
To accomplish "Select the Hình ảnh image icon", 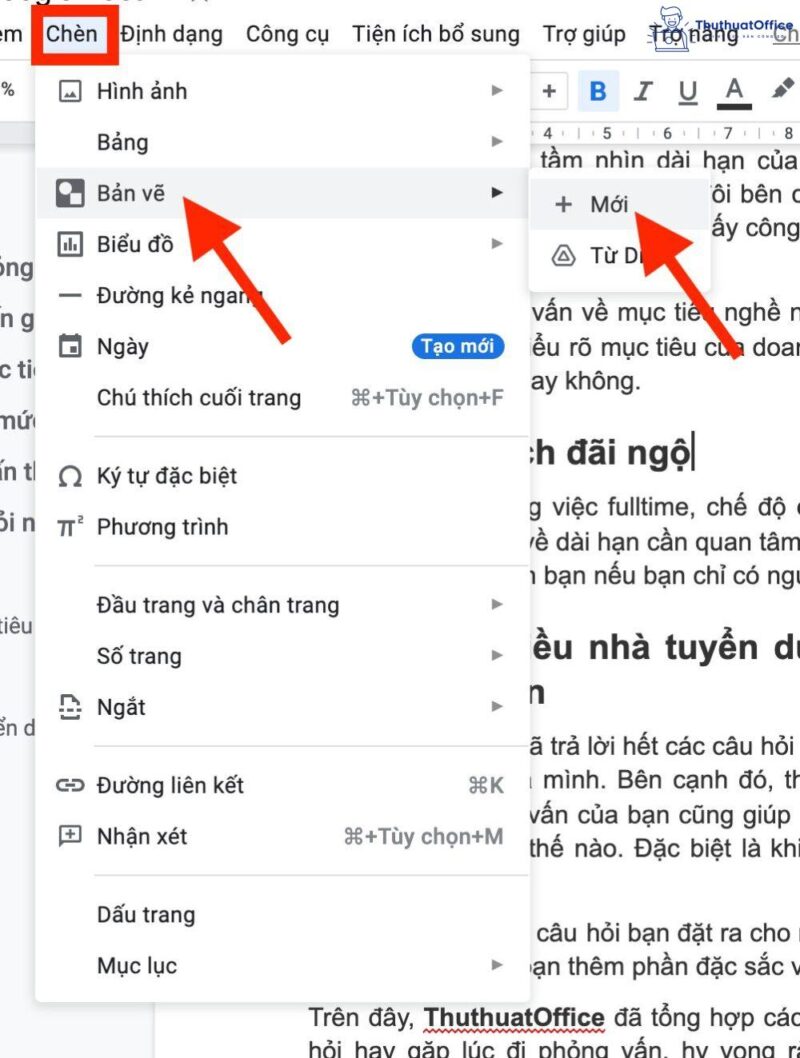I will (x=69, y=91).
